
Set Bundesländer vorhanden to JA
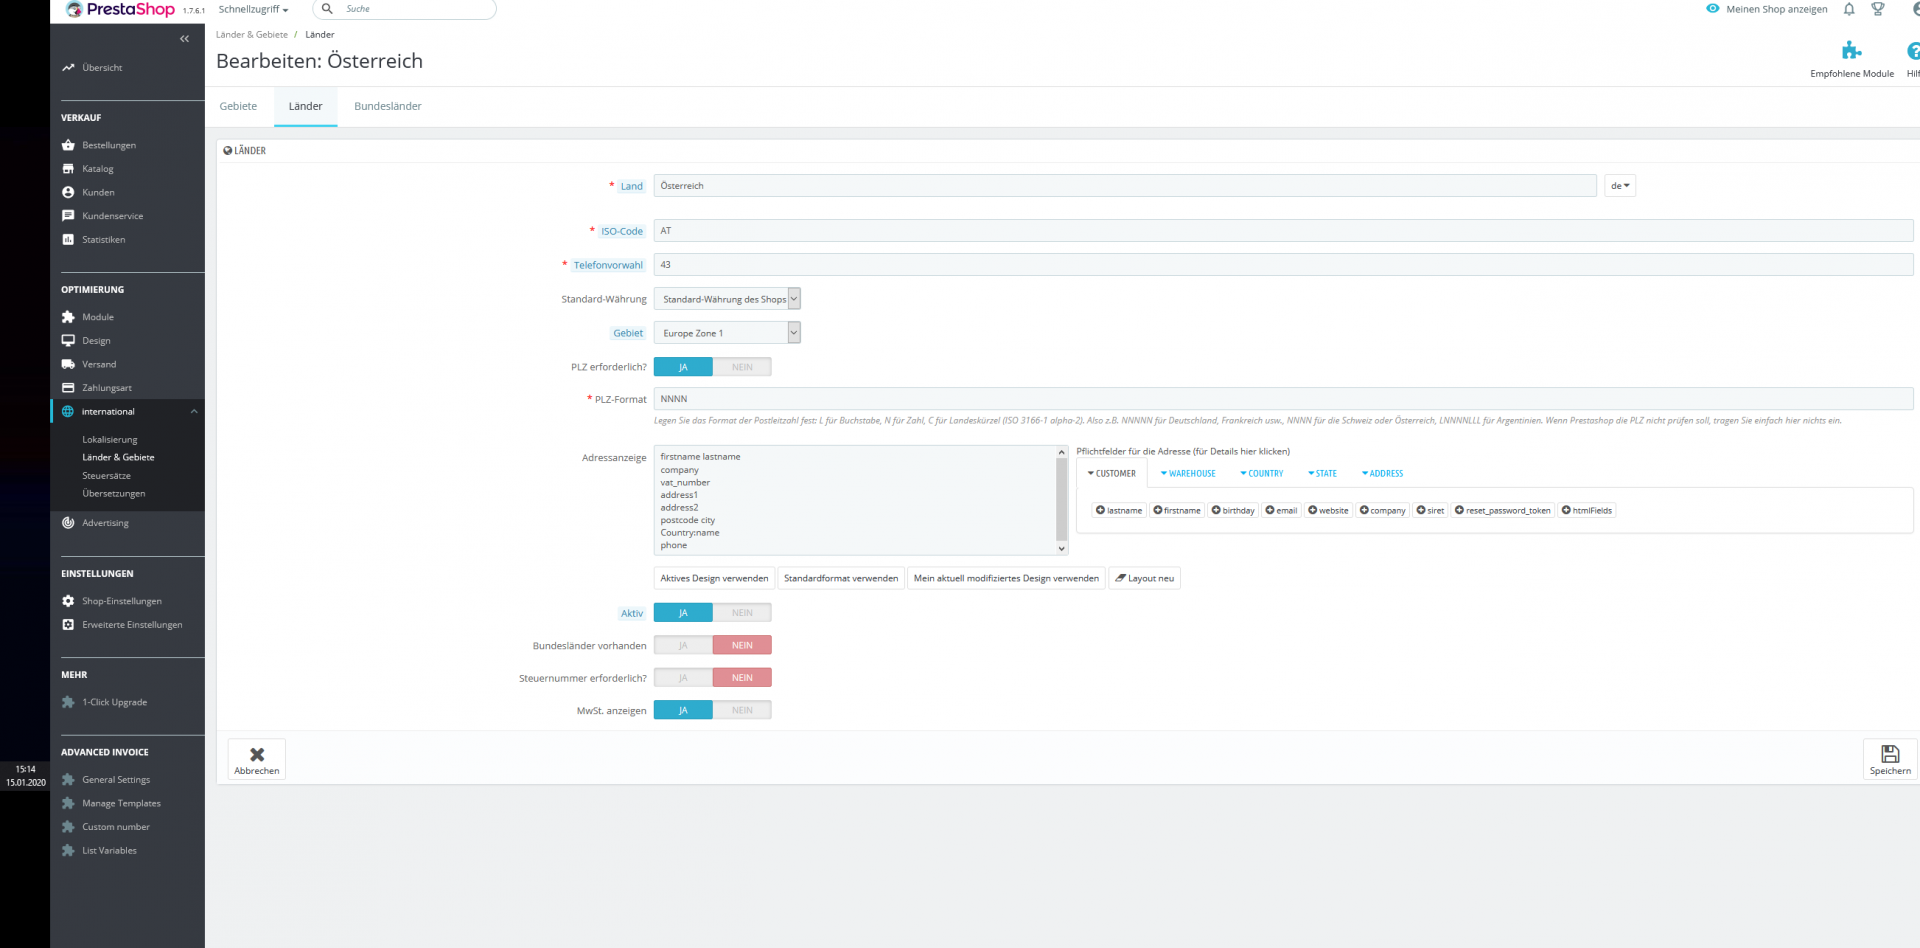683,646
